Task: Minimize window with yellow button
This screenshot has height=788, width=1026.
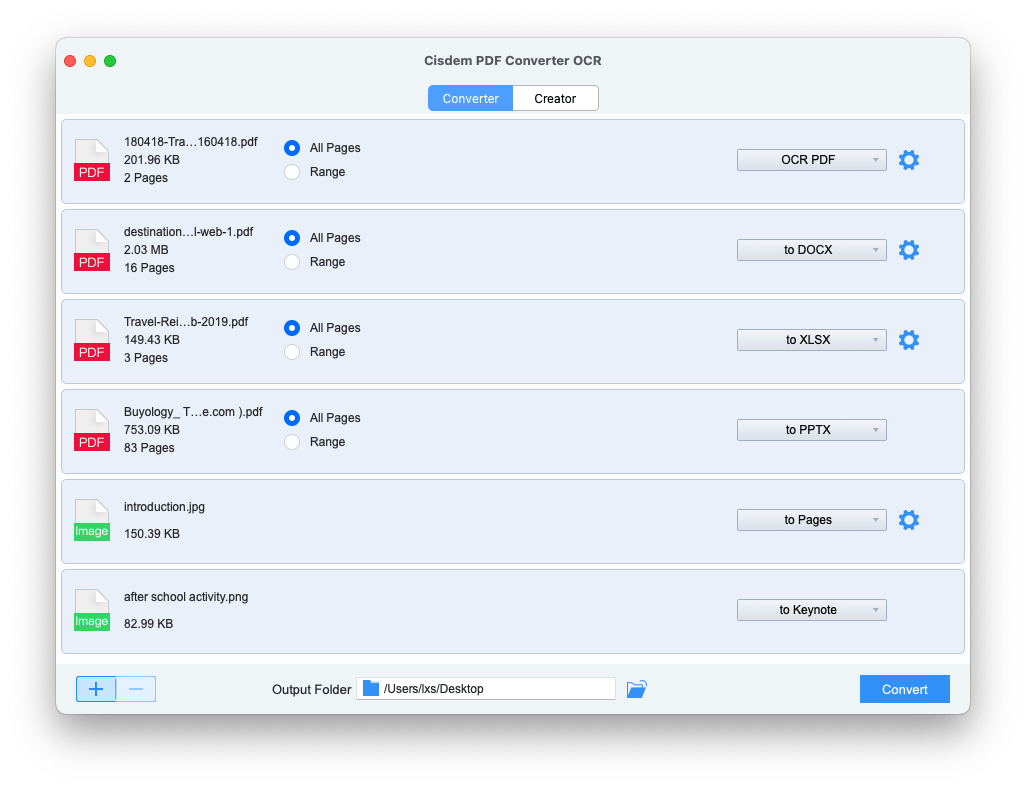Action: pos(90,61)
